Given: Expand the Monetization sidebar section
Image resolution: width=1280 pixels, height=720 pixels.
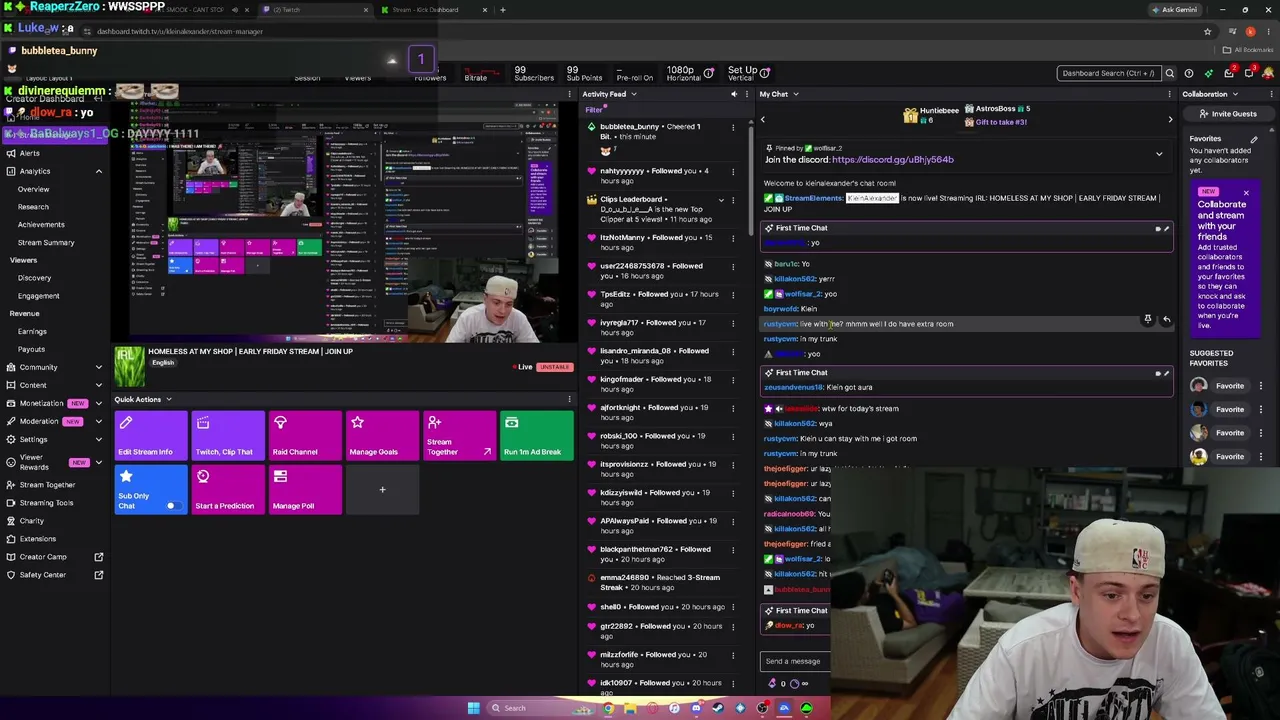Looking at the screenshot, I should tap(98, 403).
